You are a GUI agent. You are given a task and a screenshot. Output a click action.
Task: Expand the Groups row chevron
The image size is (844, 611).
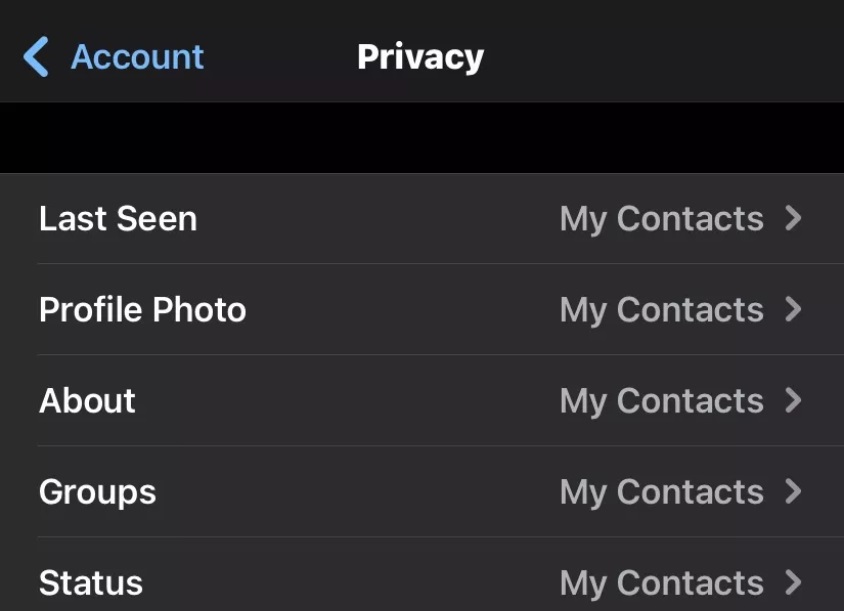click(x=793, y=491)
